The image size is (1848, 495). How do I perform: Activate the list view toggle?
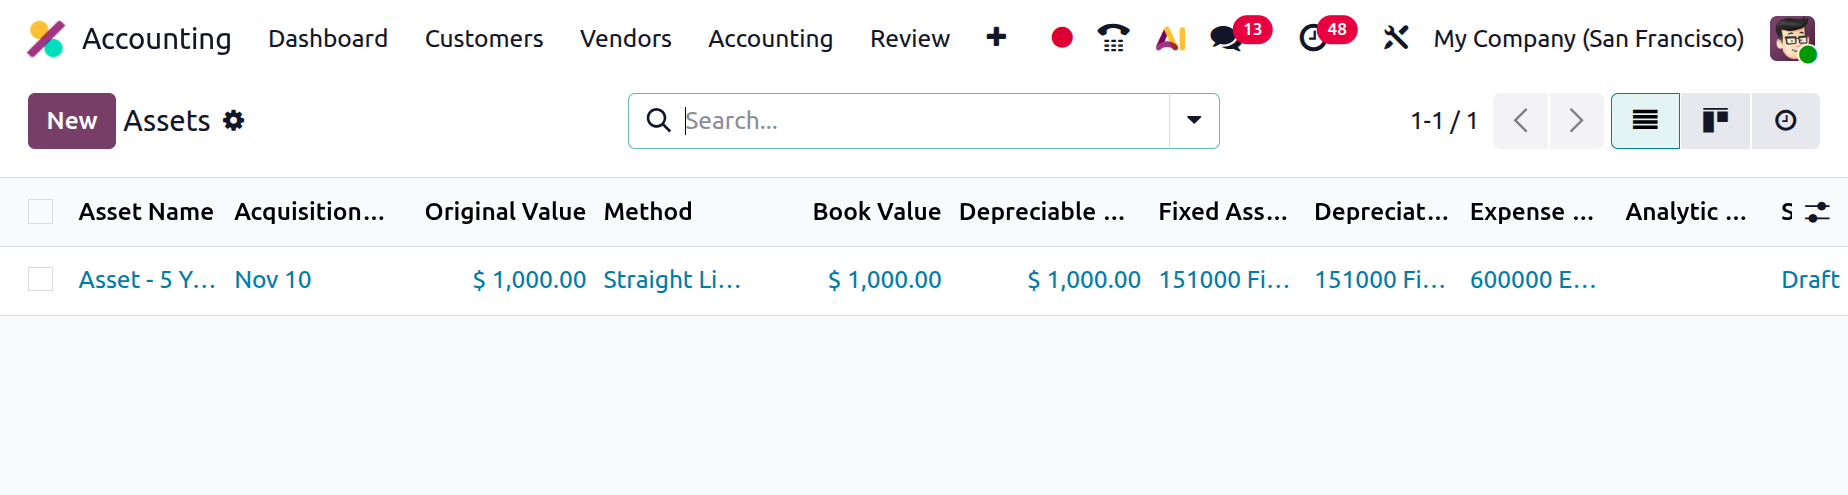coord(1645,121)
